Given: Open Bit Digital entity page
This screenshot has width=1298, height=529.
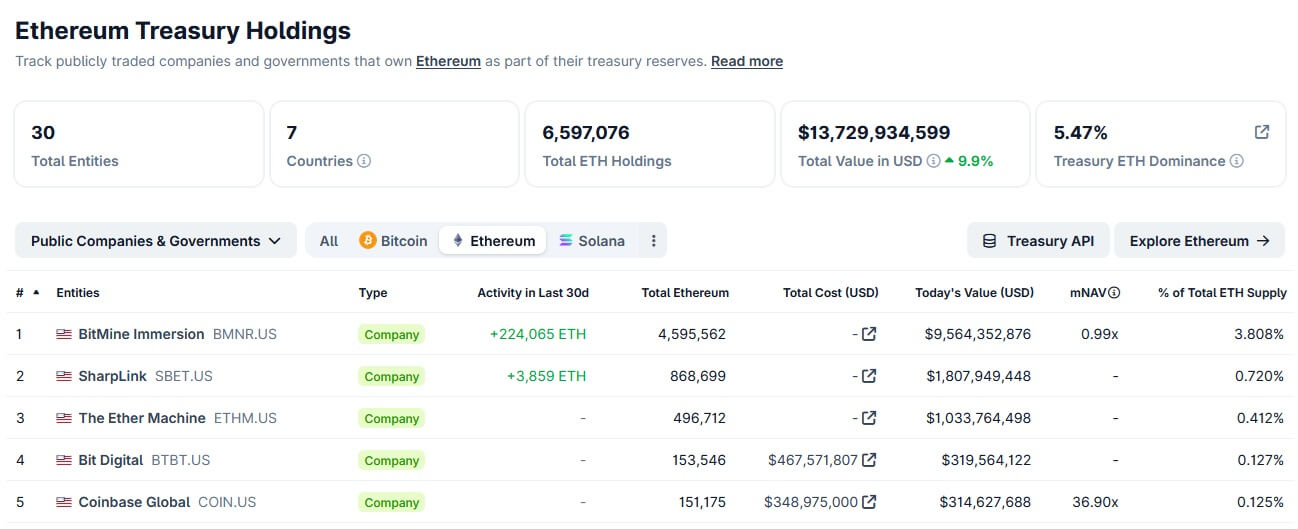Looking at the screenshot, I should 111,460.
